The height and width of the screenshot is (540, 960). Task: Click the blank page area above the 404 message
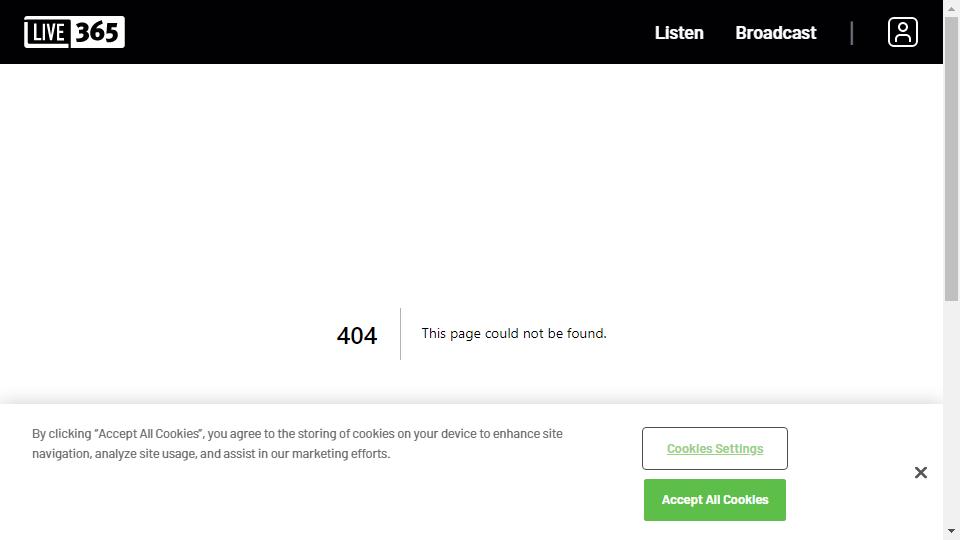pos(470,180)
